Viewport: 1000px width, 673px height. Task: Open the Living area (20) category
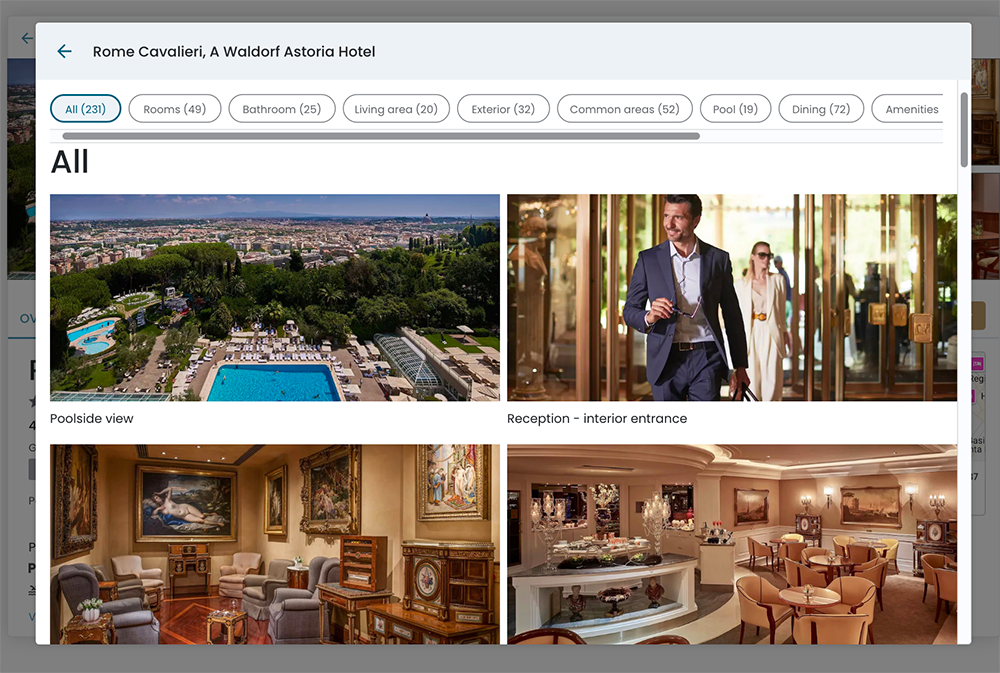click(395, 109)
